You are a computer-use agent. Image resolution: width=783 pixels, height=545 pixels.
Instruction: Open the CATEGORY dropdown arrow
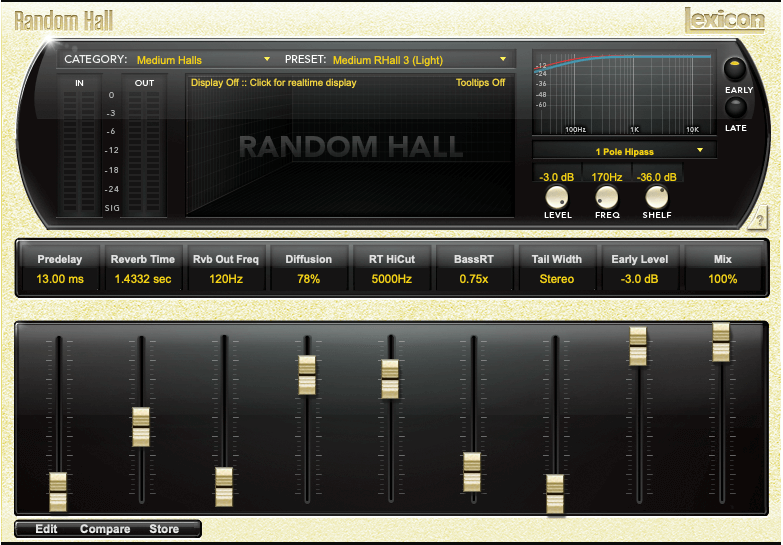[267, 59]
